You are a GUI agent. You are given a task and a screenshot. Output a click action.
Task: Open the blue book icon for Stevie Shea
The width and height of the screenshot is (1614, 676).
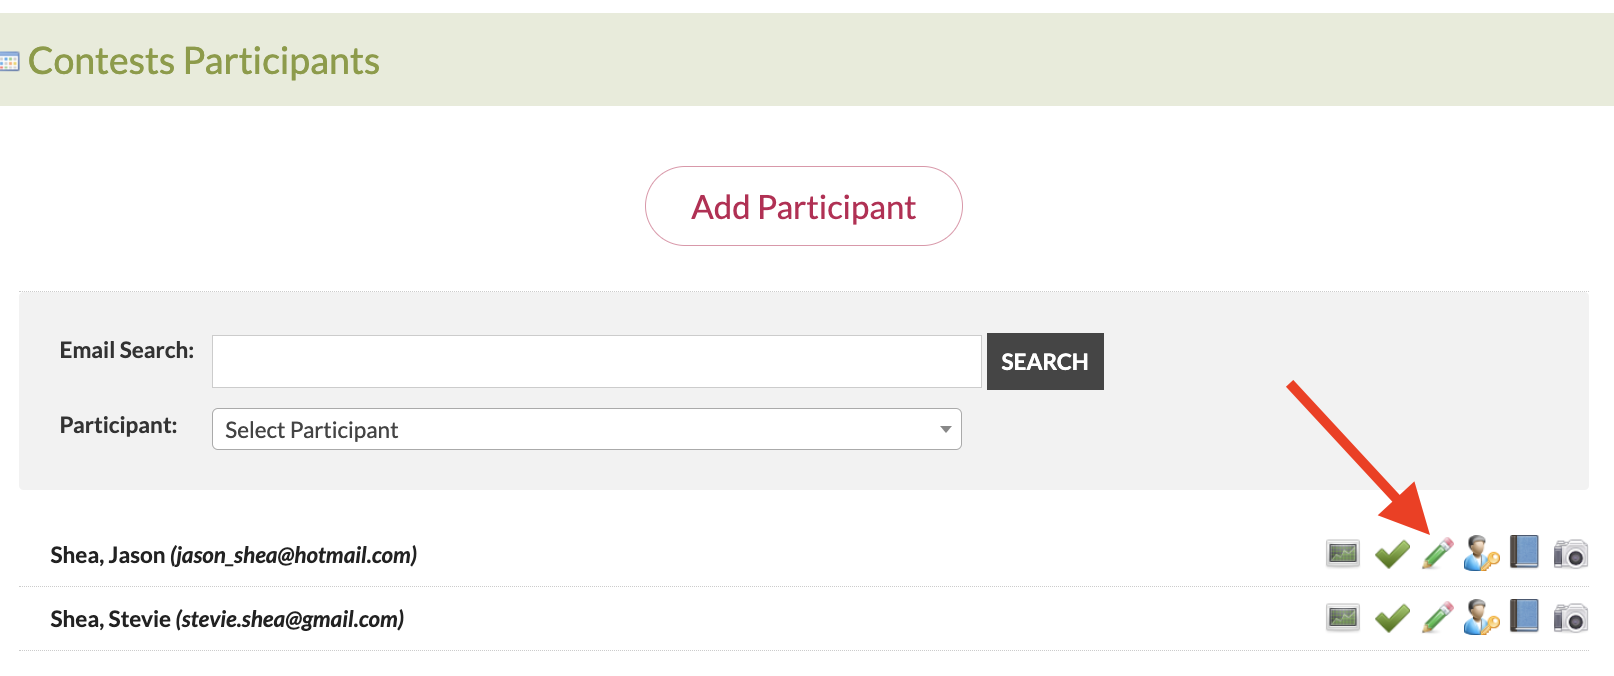coord(1524,616)
